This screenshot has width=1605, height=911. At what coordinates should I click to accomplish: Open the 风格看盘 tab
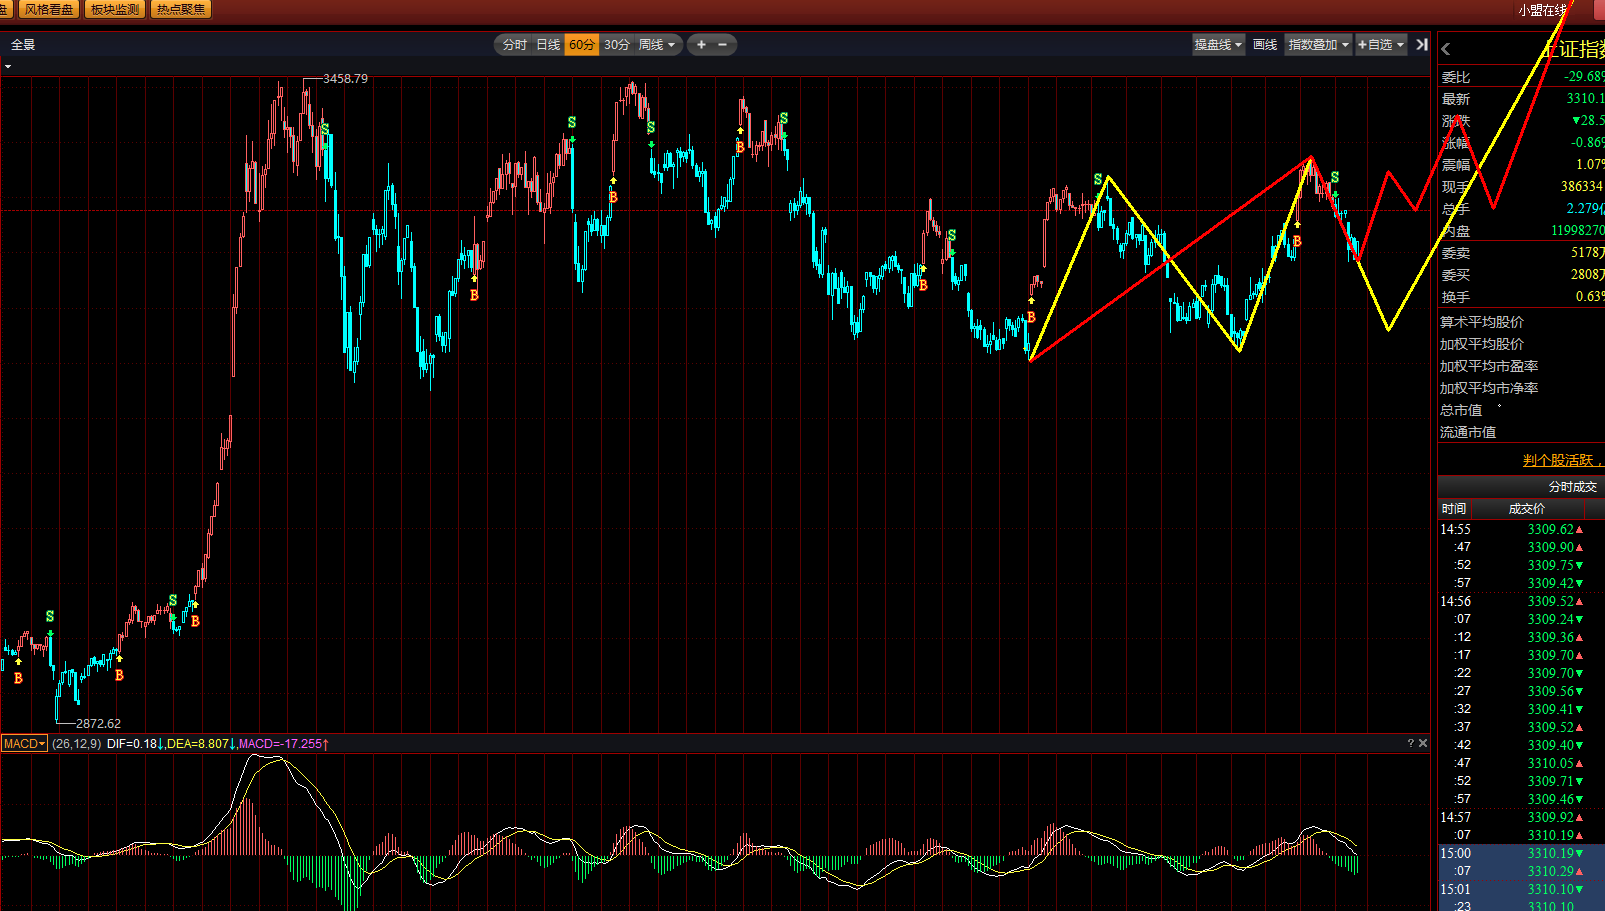pyautogui.click(x=49, y=9)
